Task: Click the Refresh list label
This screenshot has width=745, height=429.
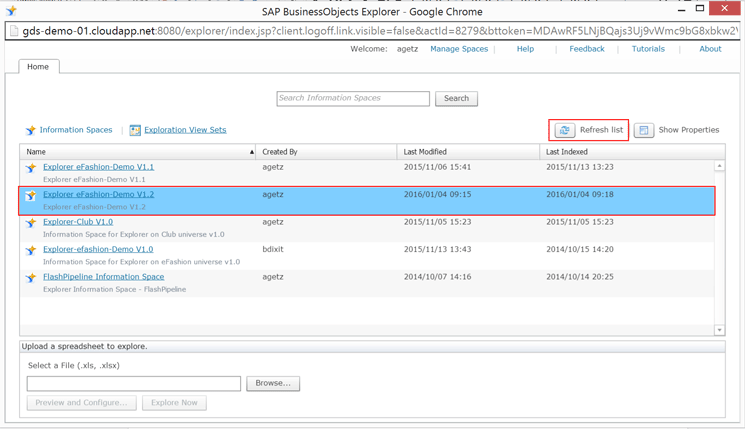Action: coord(601,130)
